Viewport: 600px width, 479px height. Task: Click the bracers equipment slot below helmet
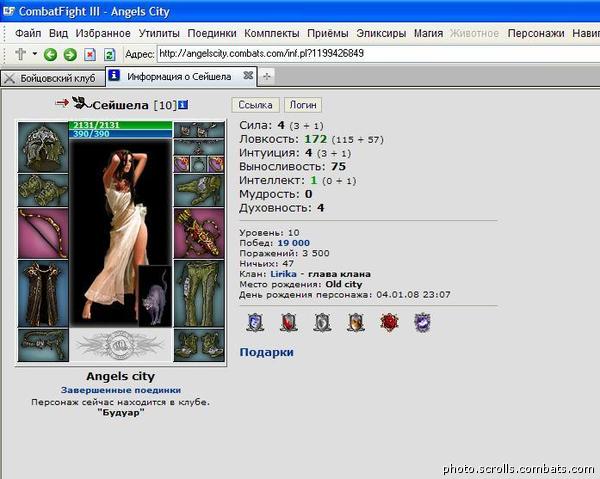pyautogui.click(x=43, y=190)
